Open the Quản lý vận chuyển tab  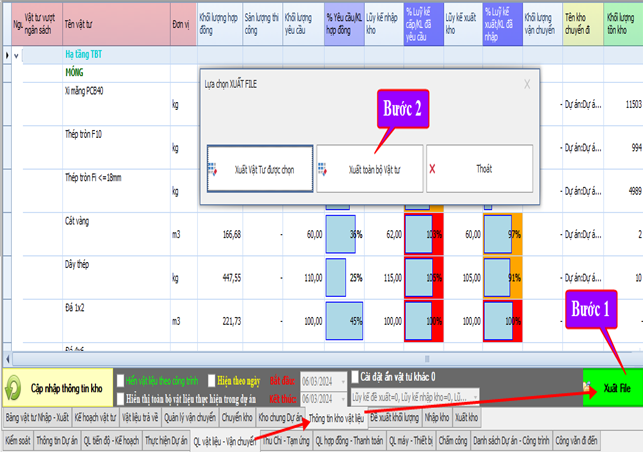tap(190, 417)
